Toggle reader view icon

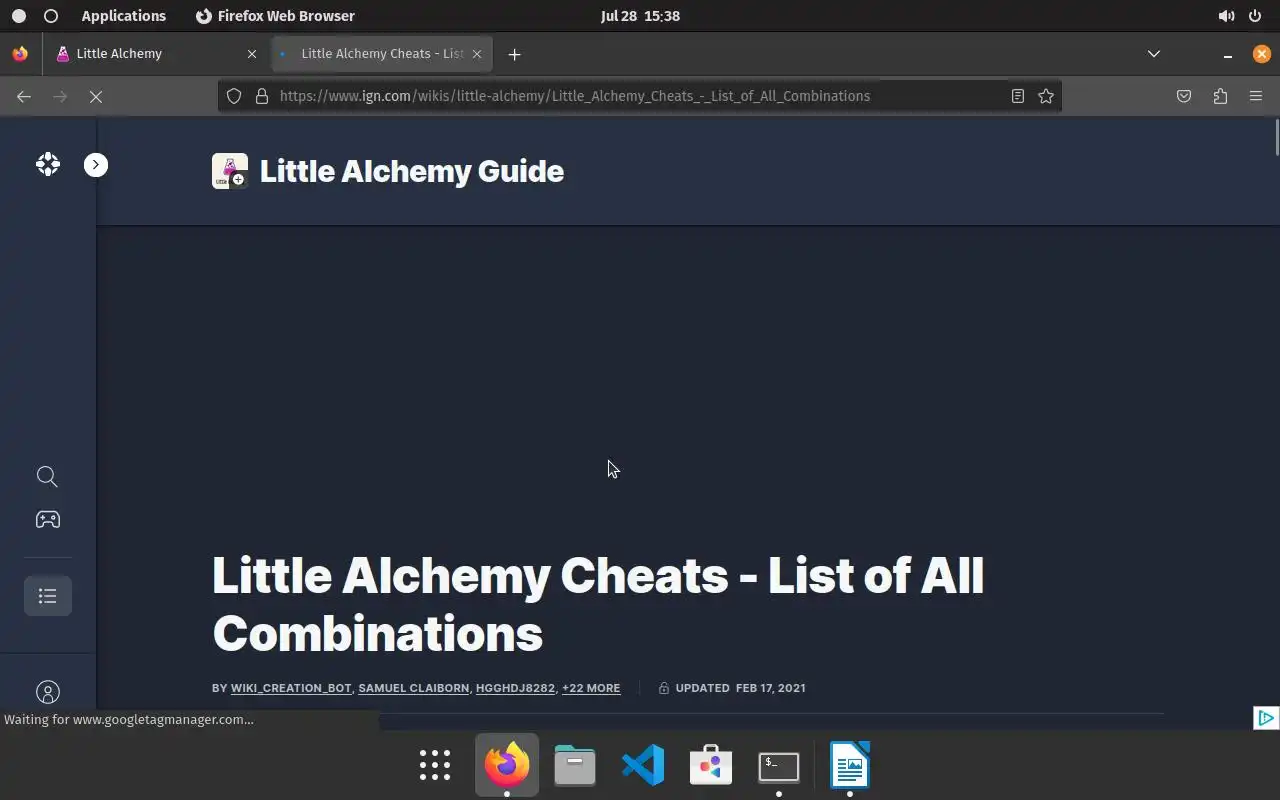pos(1017,96)
